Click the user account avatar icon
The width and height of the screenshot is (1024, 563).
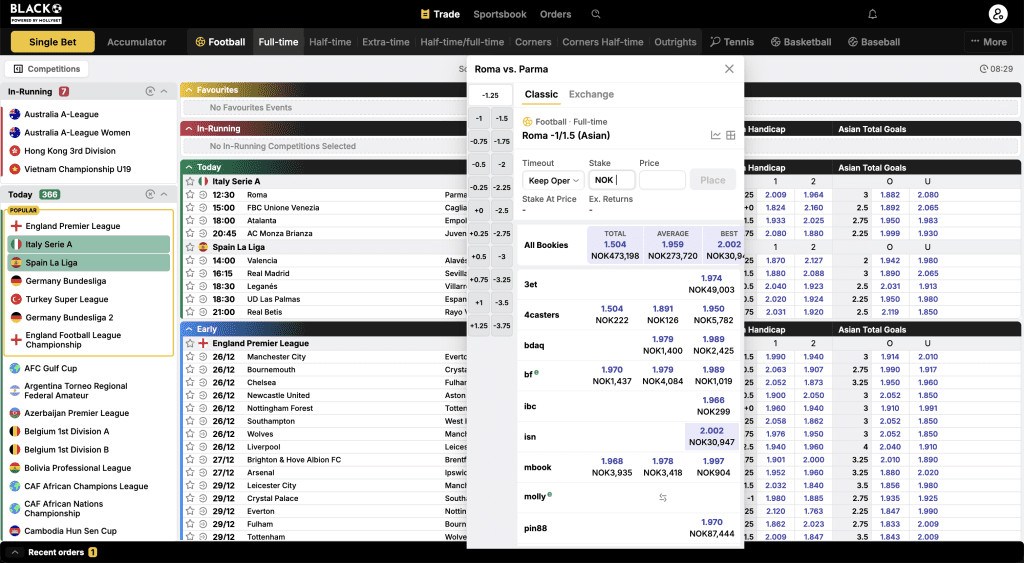coord(996,14)
